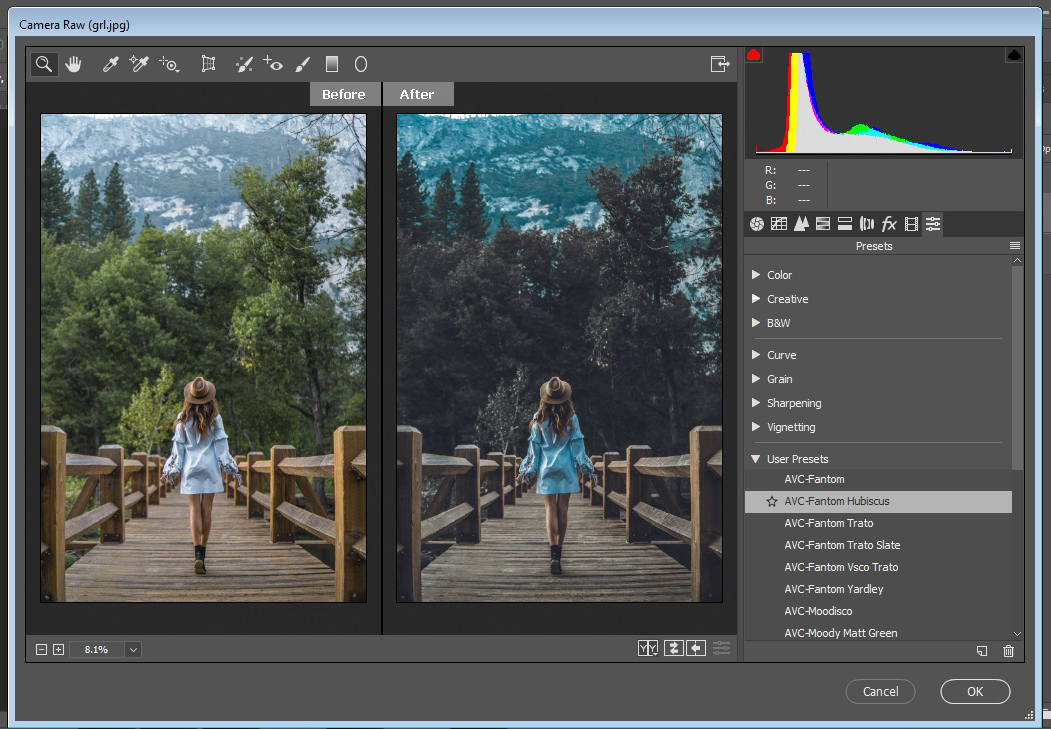
Task: Select the Color Sampler tool
Action: pyautogui.click(x=139, y=64)
